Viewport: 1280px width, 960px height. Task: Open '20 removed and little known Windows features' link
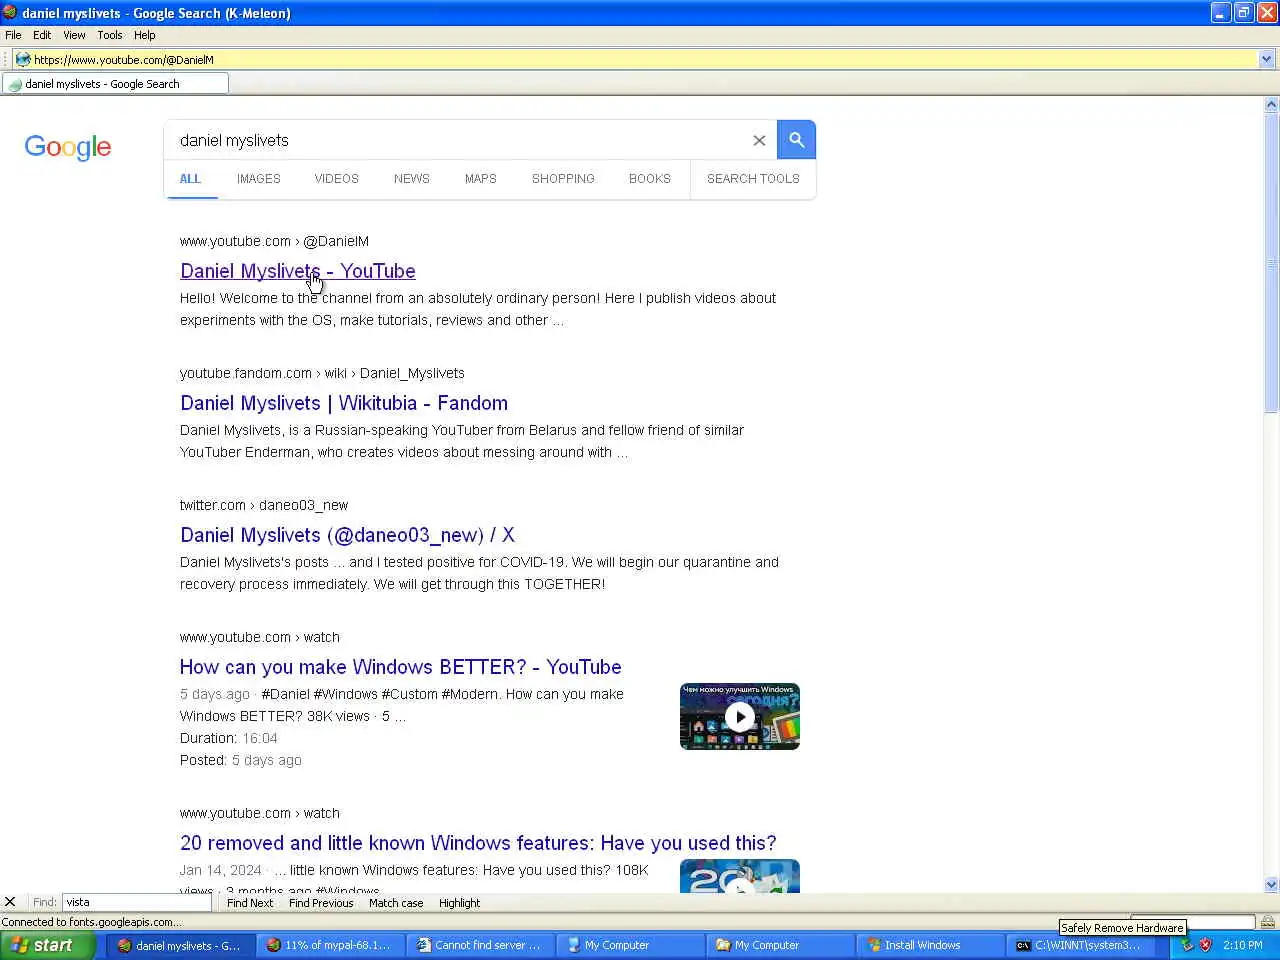(478, 843)
